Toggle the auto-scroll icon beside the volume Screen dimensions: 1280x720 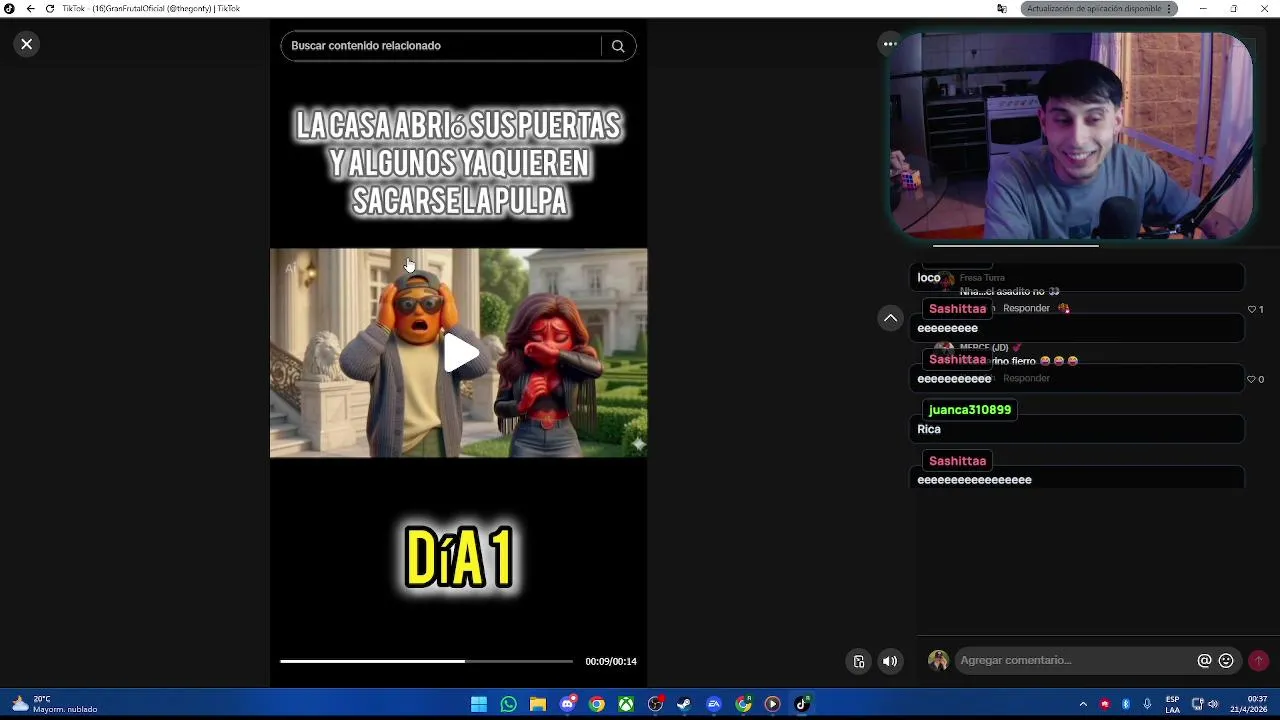click(x=859, y=661)
